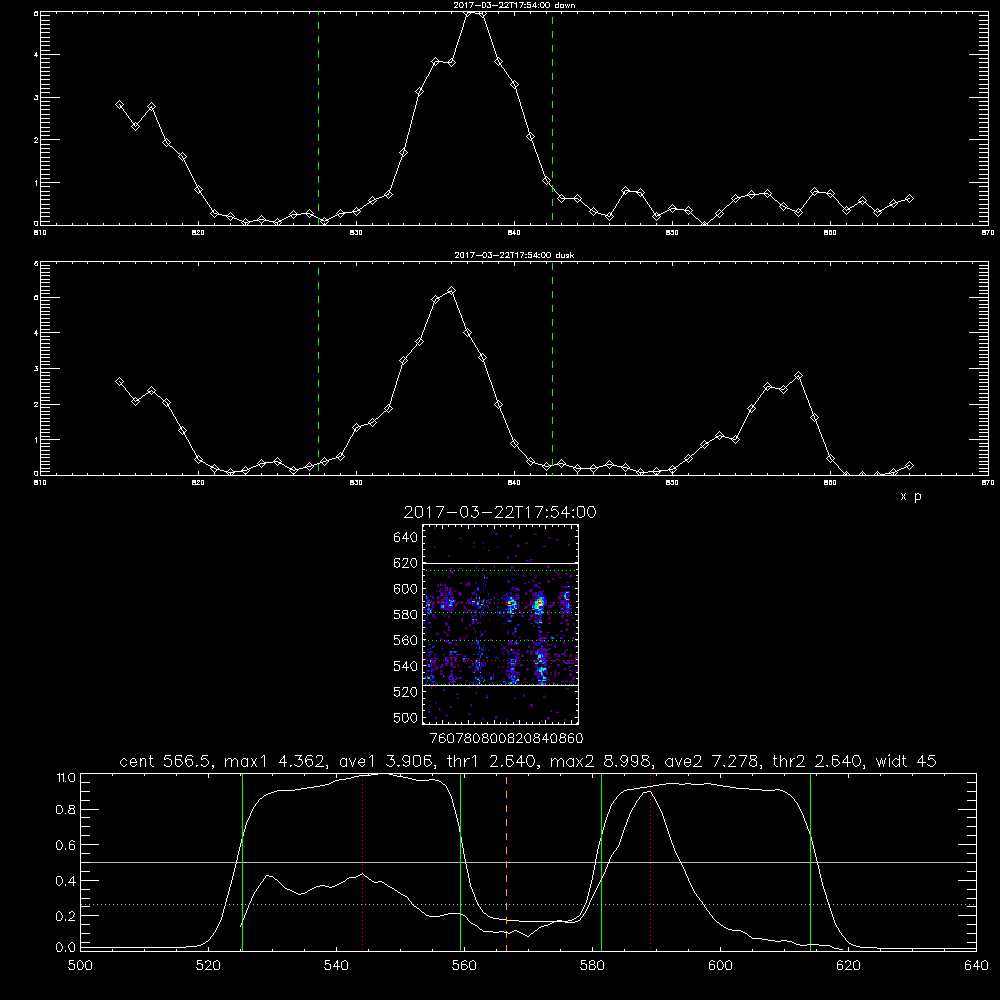
Task: Click the bottom plot x-axis label '540'
Action: (x=336, y=966)
